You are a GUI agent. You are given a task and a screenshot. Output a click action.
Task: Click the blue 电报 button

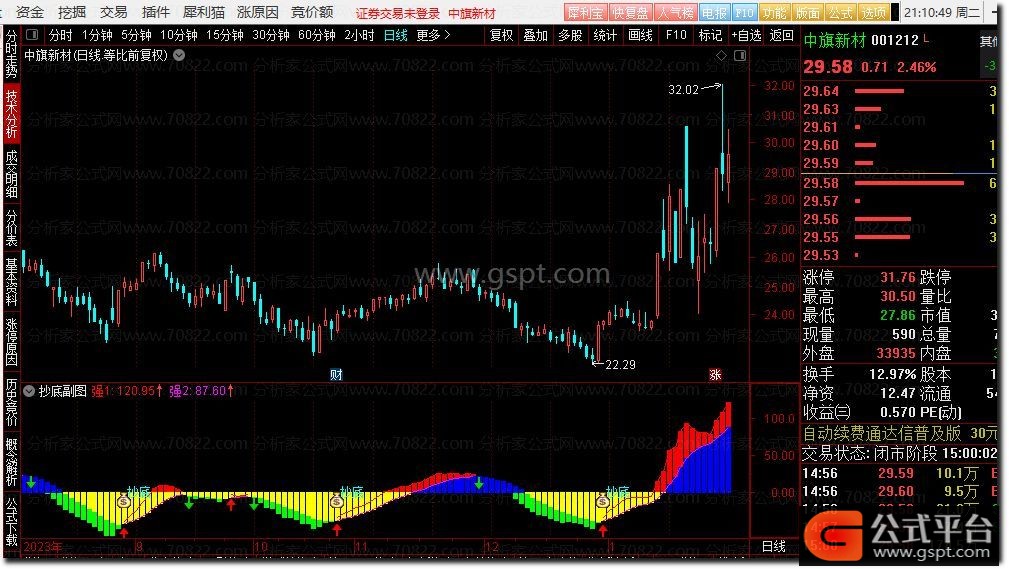coord(714,12)
